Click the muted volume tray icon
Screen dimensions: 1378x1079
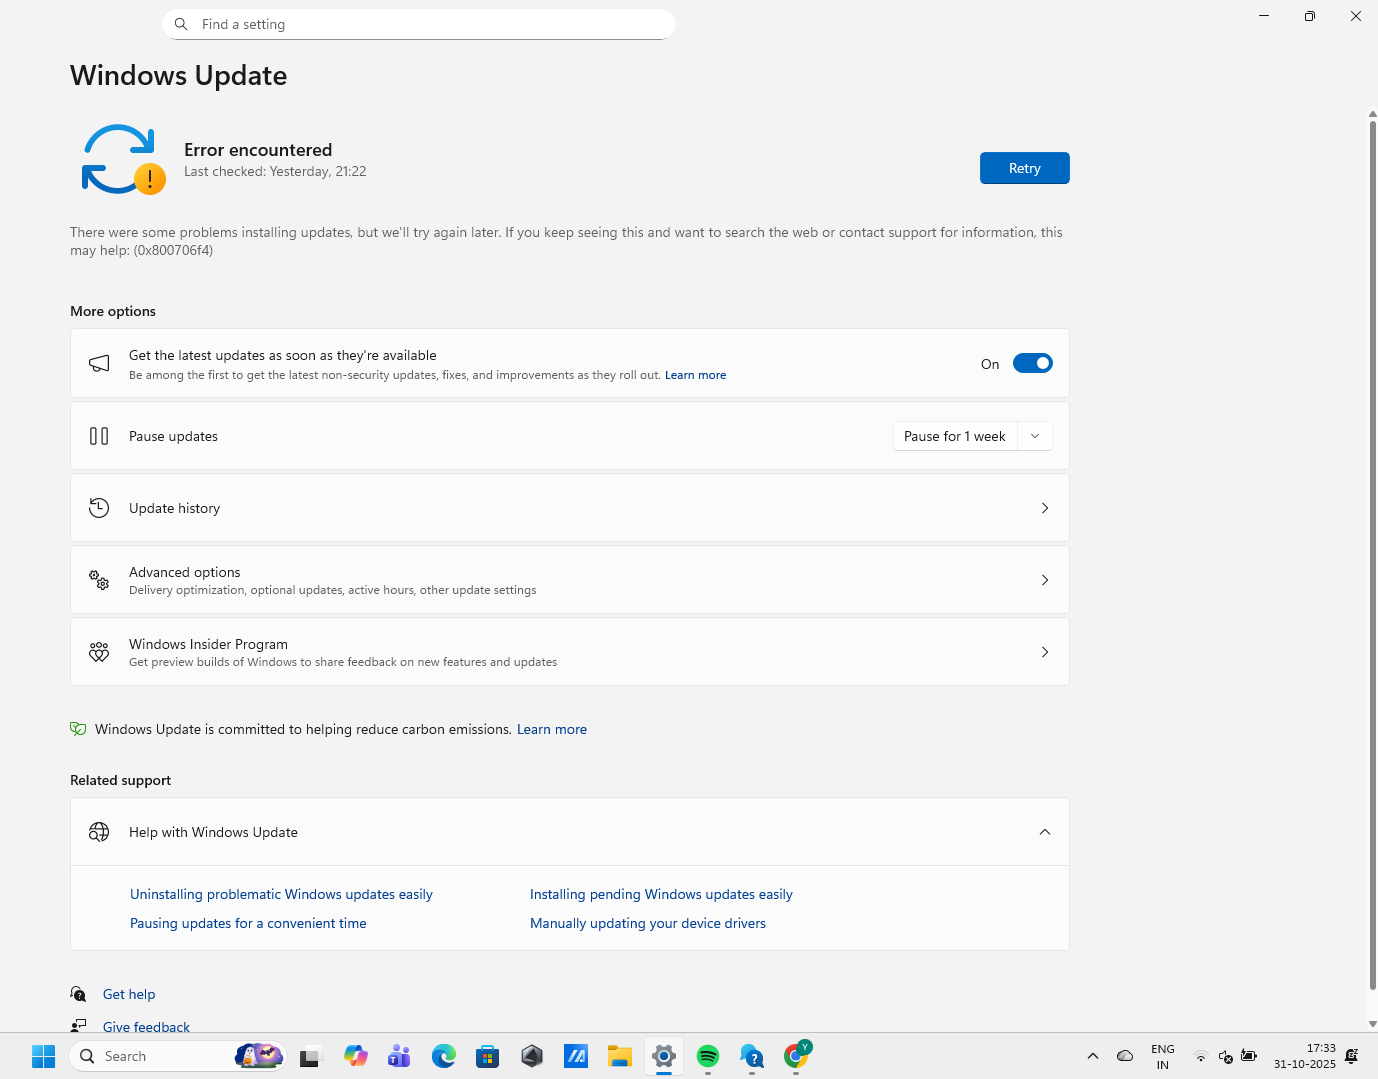pos(1225,1056)
